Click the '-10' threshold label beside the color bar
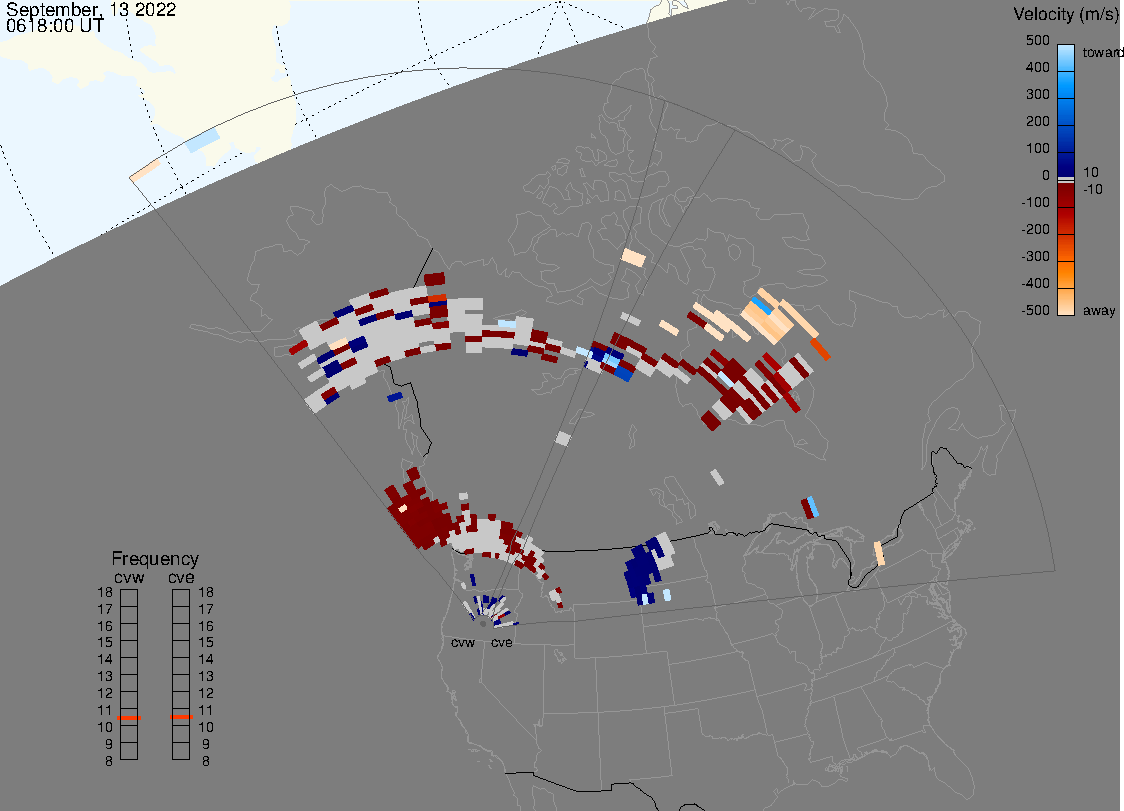The height and width of the screenshot is (811, 1124). click(x=1092, y=189)
